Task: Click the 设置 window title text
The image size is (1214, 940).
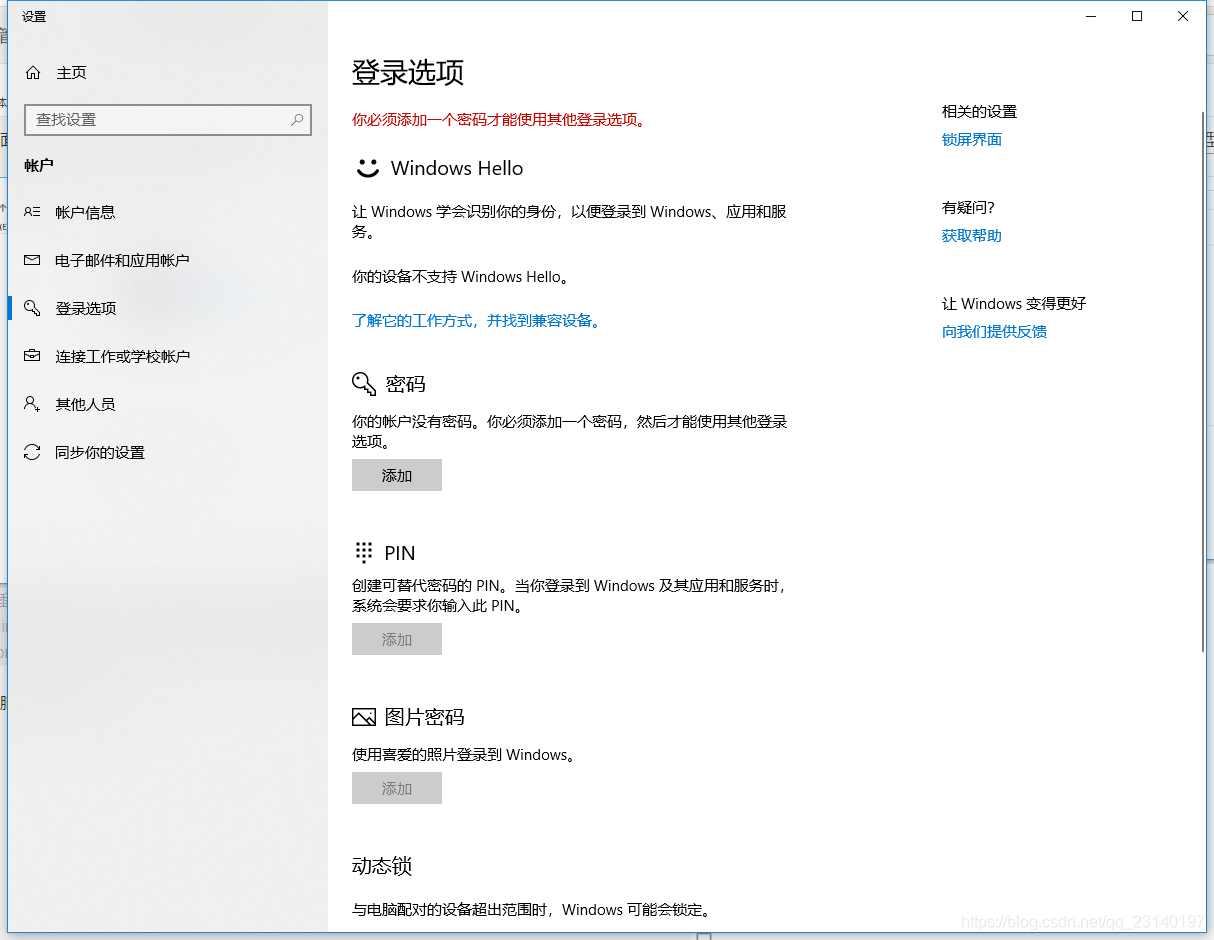Action: (x=34, y=17)
